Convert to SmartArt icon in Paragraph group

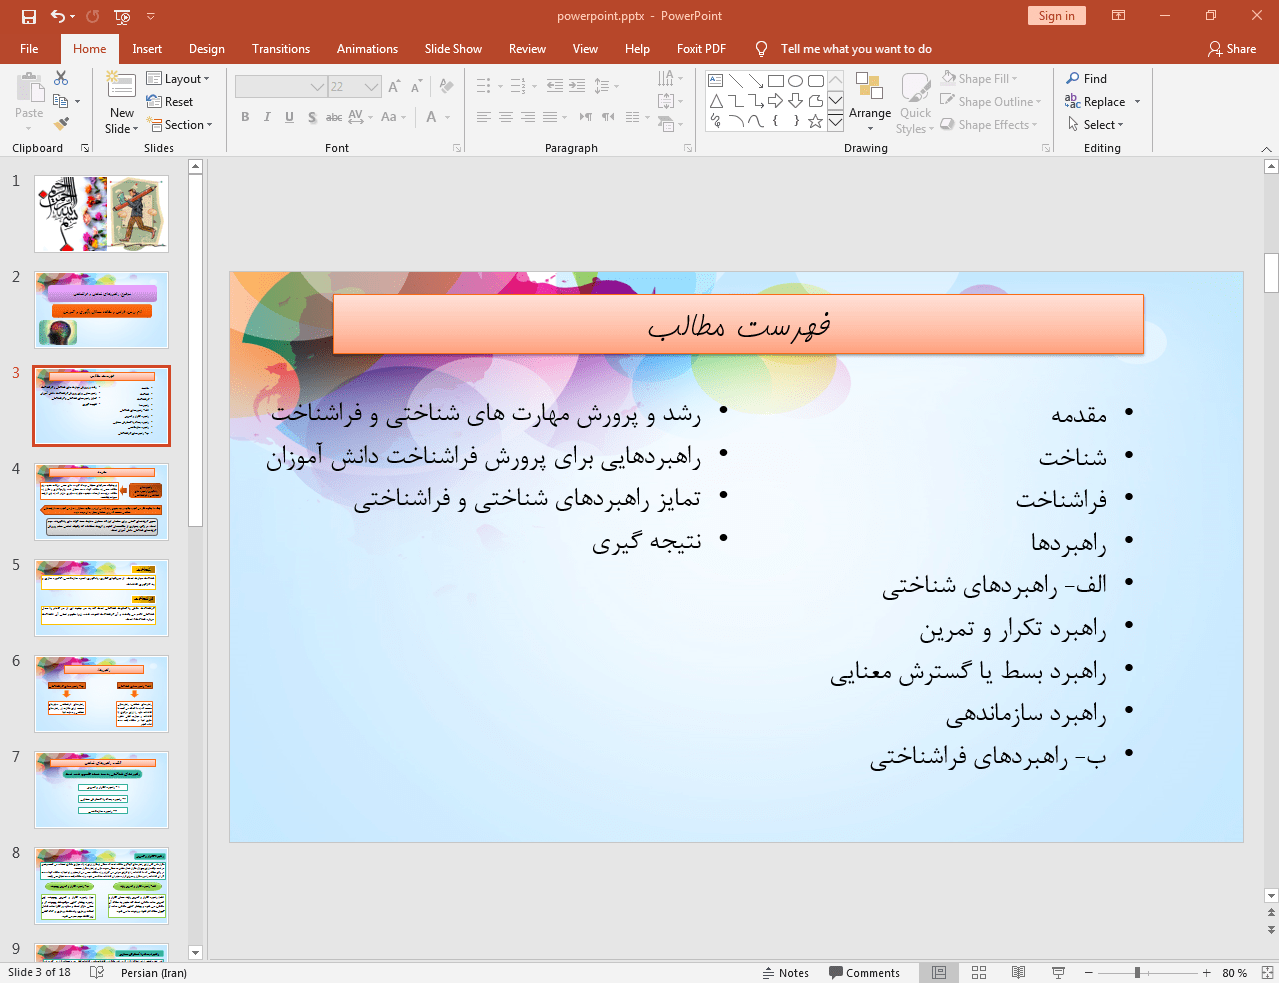coord(671,124)
